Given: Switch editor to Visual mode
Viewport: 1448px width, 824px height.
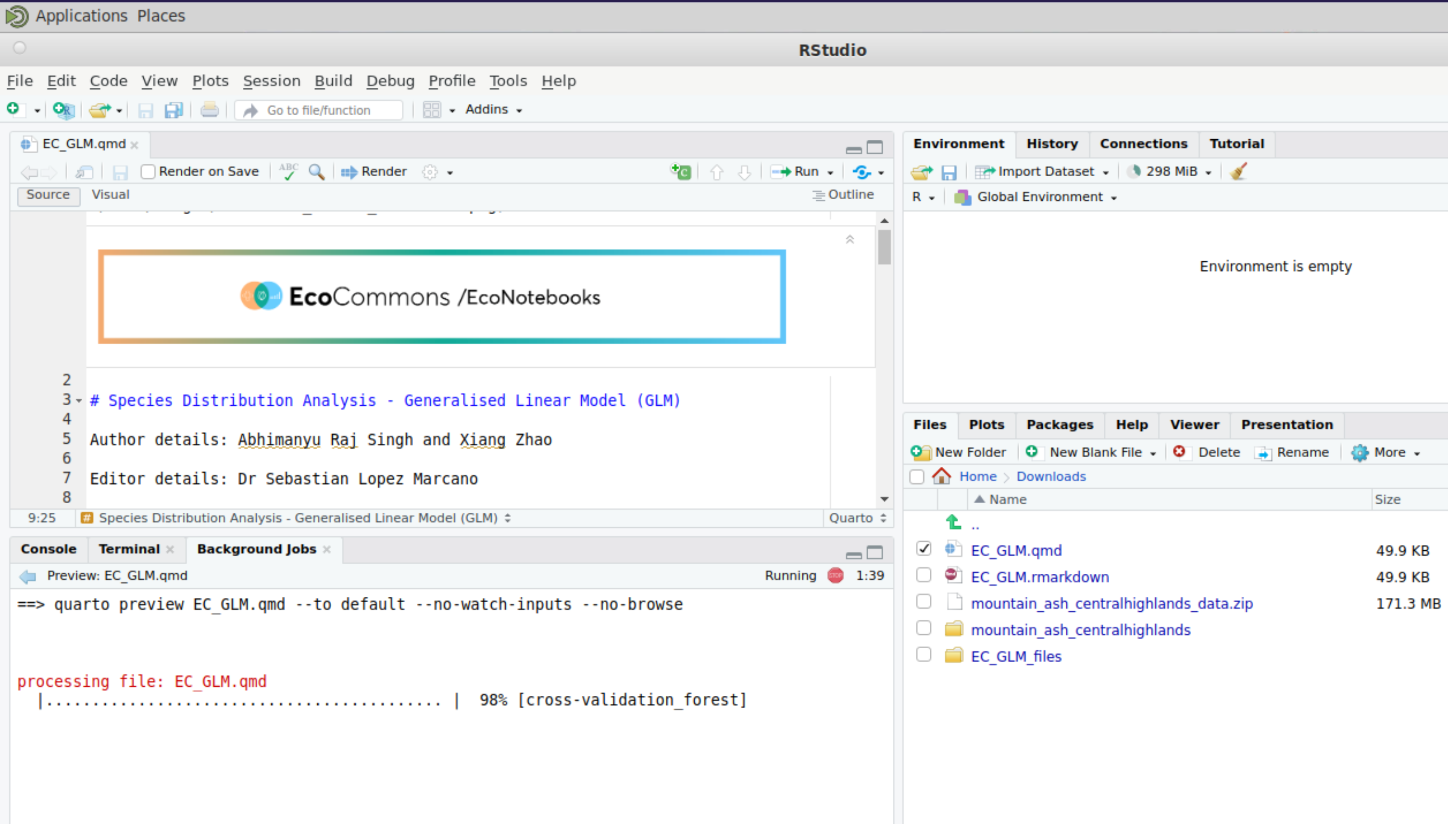Looking at the screenshot, I should (x=111, y=195).
